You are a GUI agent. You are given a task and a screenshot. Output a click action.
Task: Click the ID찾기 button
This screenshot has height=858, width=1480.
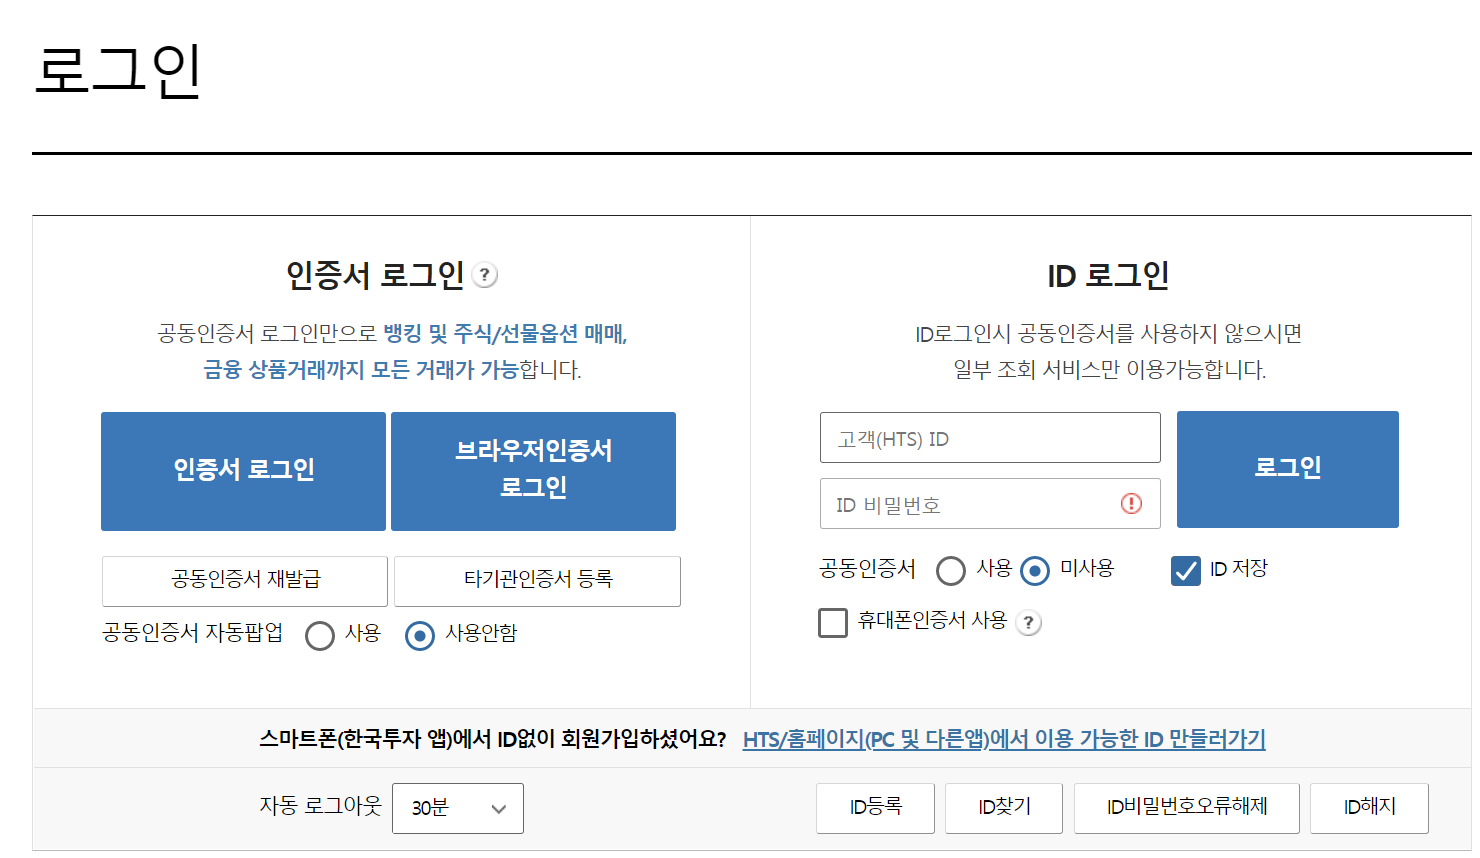click(x=1004, y=808)
